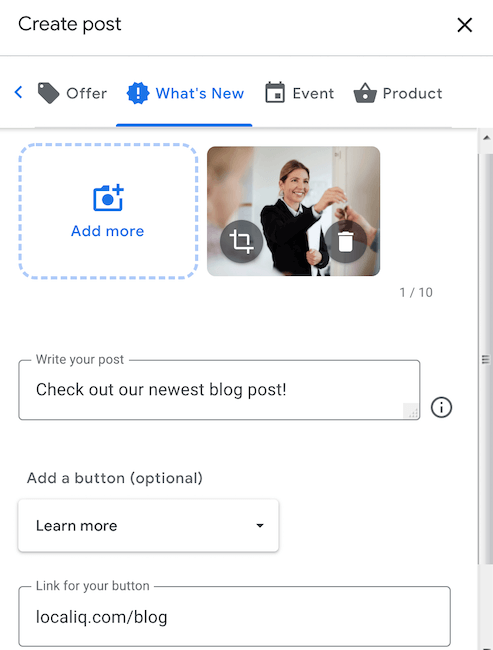
Task: Click the camera plus icon
Action: coord(108,198)
